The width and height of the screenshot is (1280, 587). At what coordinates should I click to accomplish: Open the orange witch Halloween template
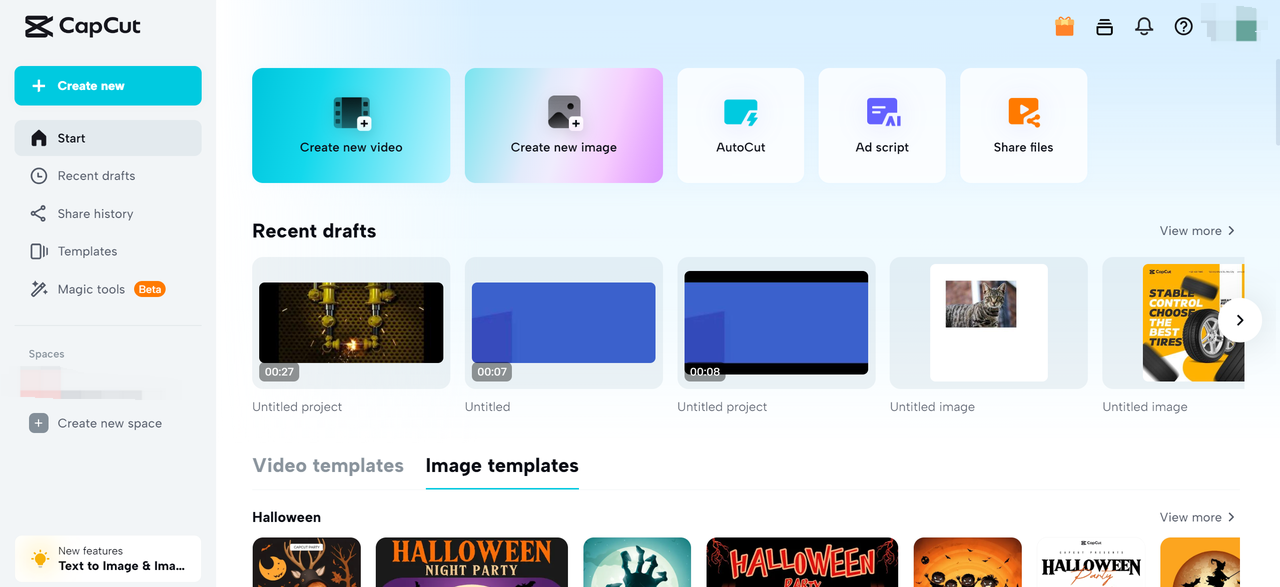point(1200,562)
